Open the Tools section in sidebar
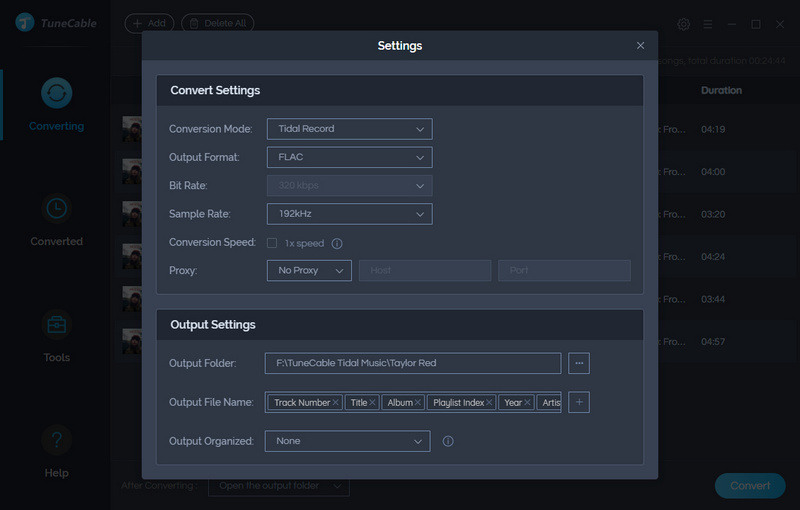The width and height of the screenshot is (800, 510). pos(56,337)
